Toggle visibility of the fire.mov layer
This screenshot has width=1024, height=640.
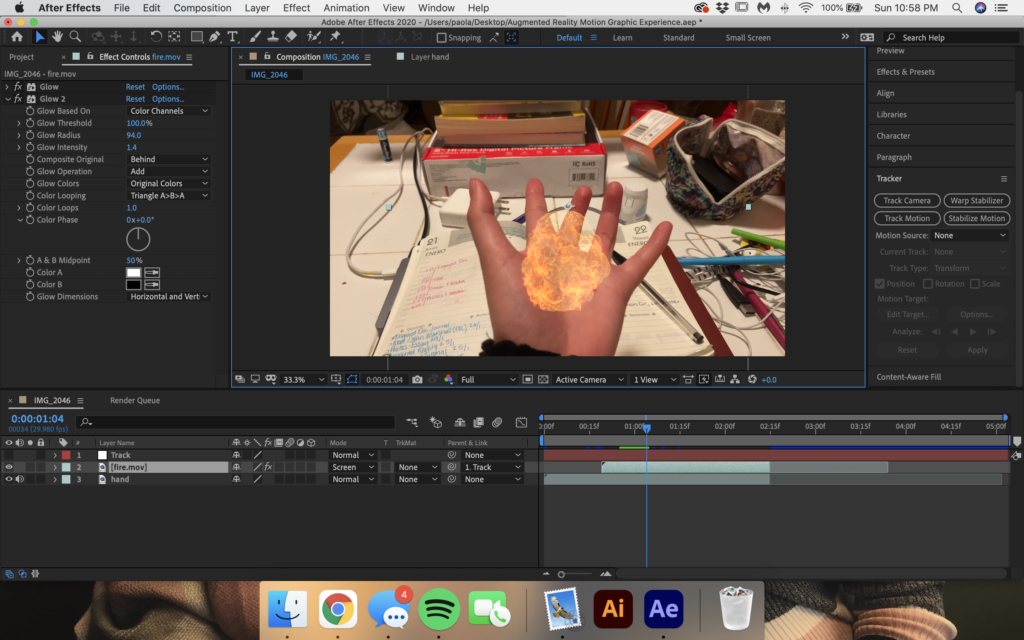pos(9,467)
